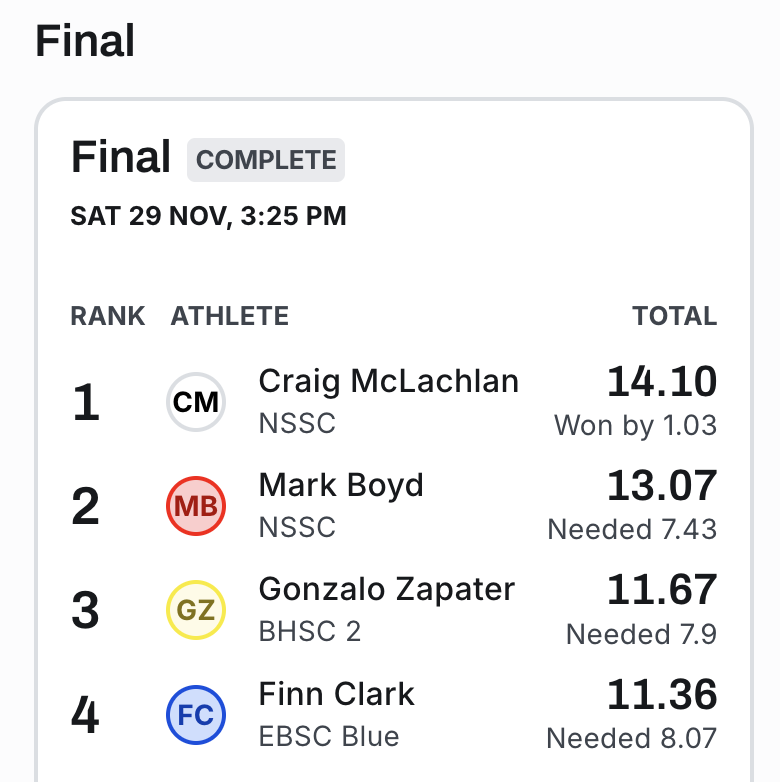The width and height of the screenshot is (780, 782).
Task: Click Mark Boyd's red MB avatar
Action: pyautogui.click(x=196, y=506)
